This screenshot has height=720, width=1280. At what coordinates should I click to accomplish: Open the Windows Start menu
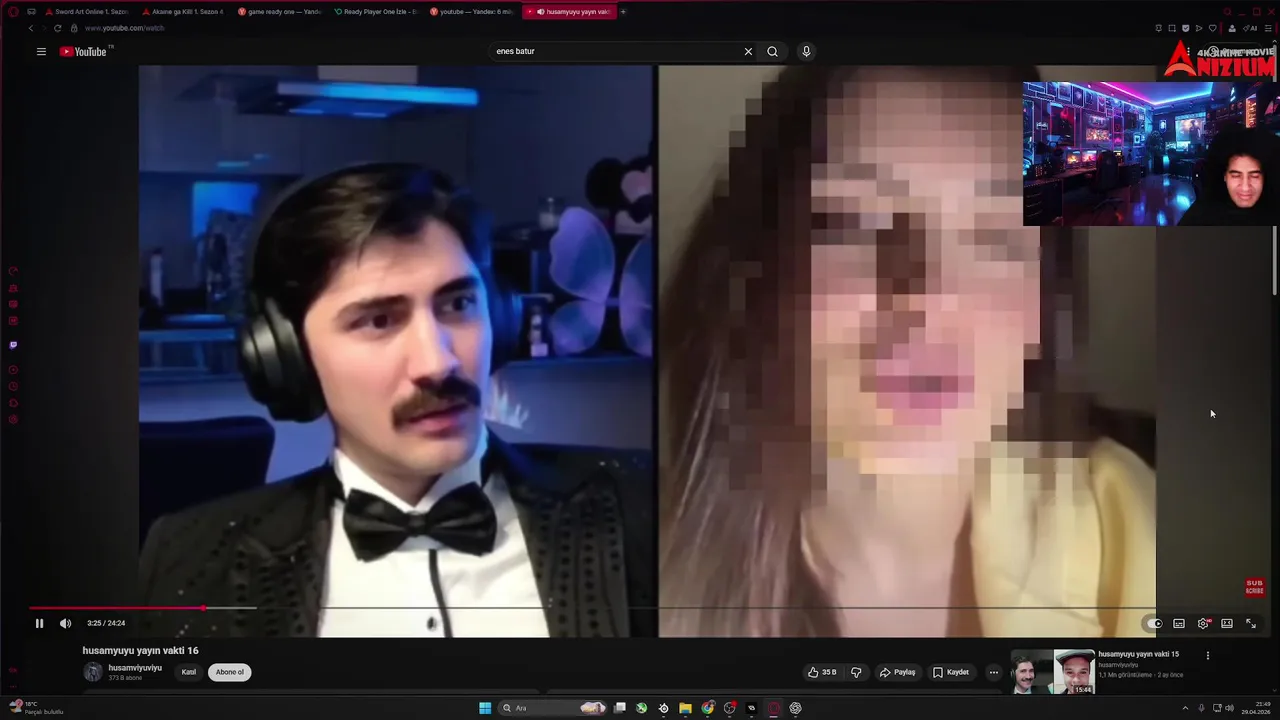[485, 708]
